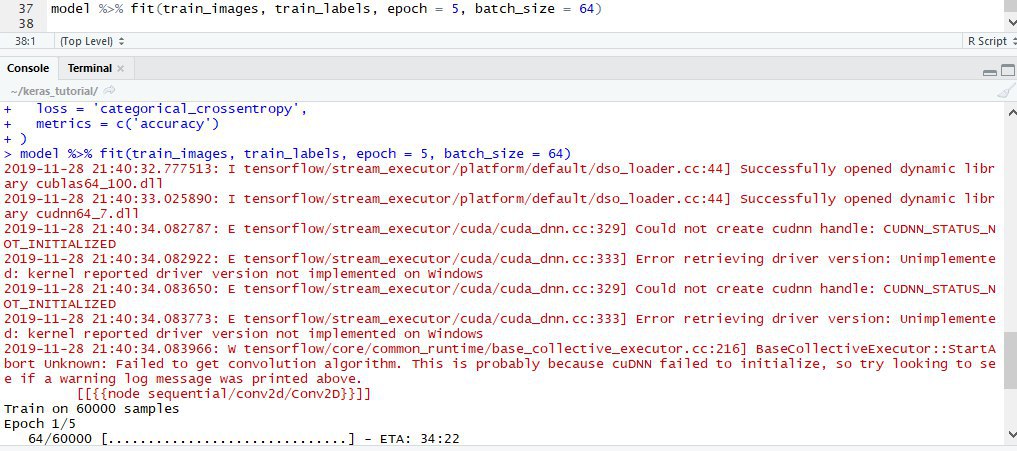Screen dimensions: 1017x451
Task: Close the Terminal tab
Action: click(121, 68)
